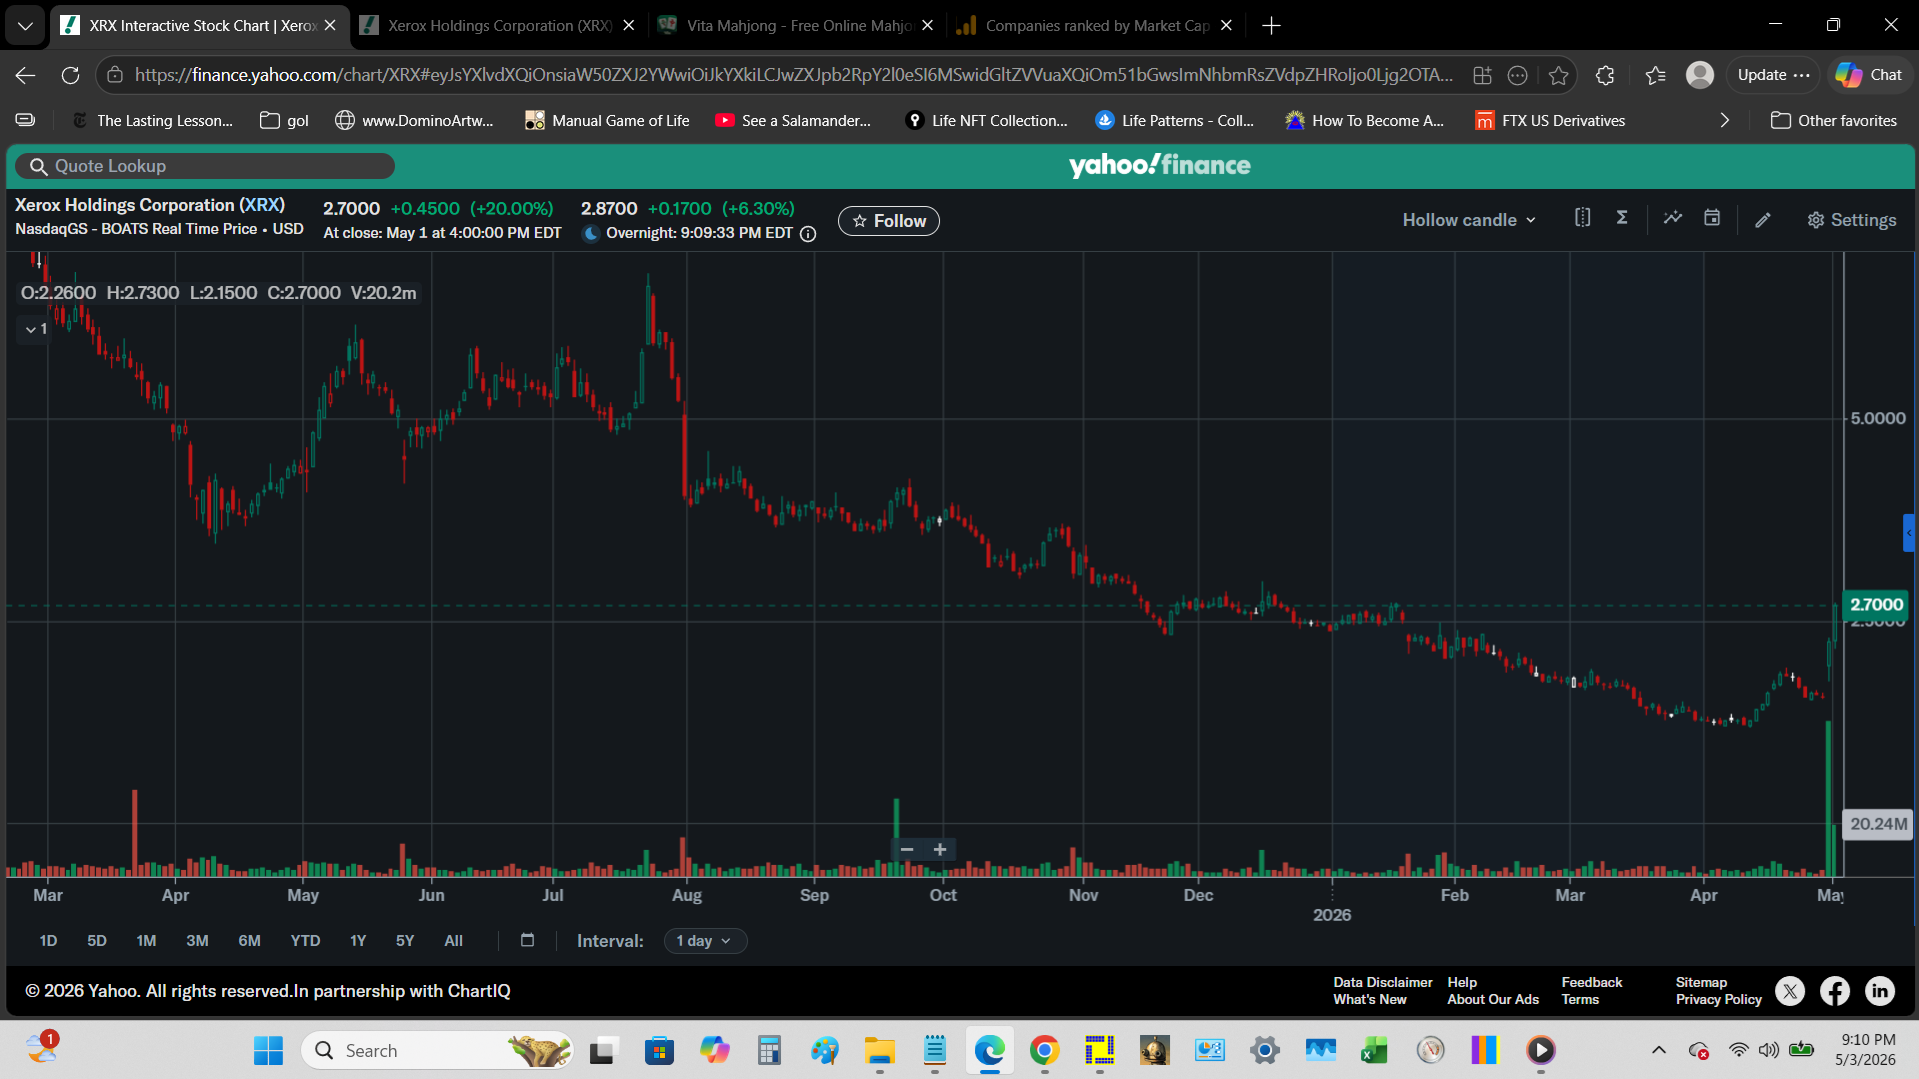This screenshot has width=1919, height=1079.
Task: Open Yahoo Finance Facebook page
Action: 1835,991
